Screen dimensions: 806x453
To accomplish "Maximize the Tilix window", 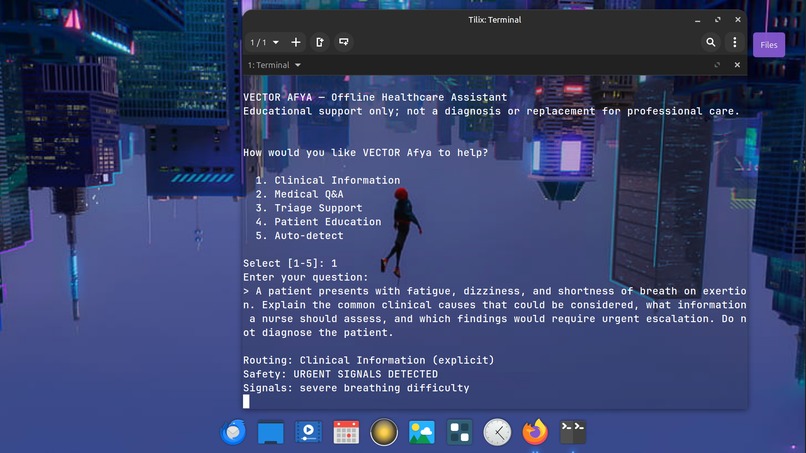I will (x=718, y=20).
